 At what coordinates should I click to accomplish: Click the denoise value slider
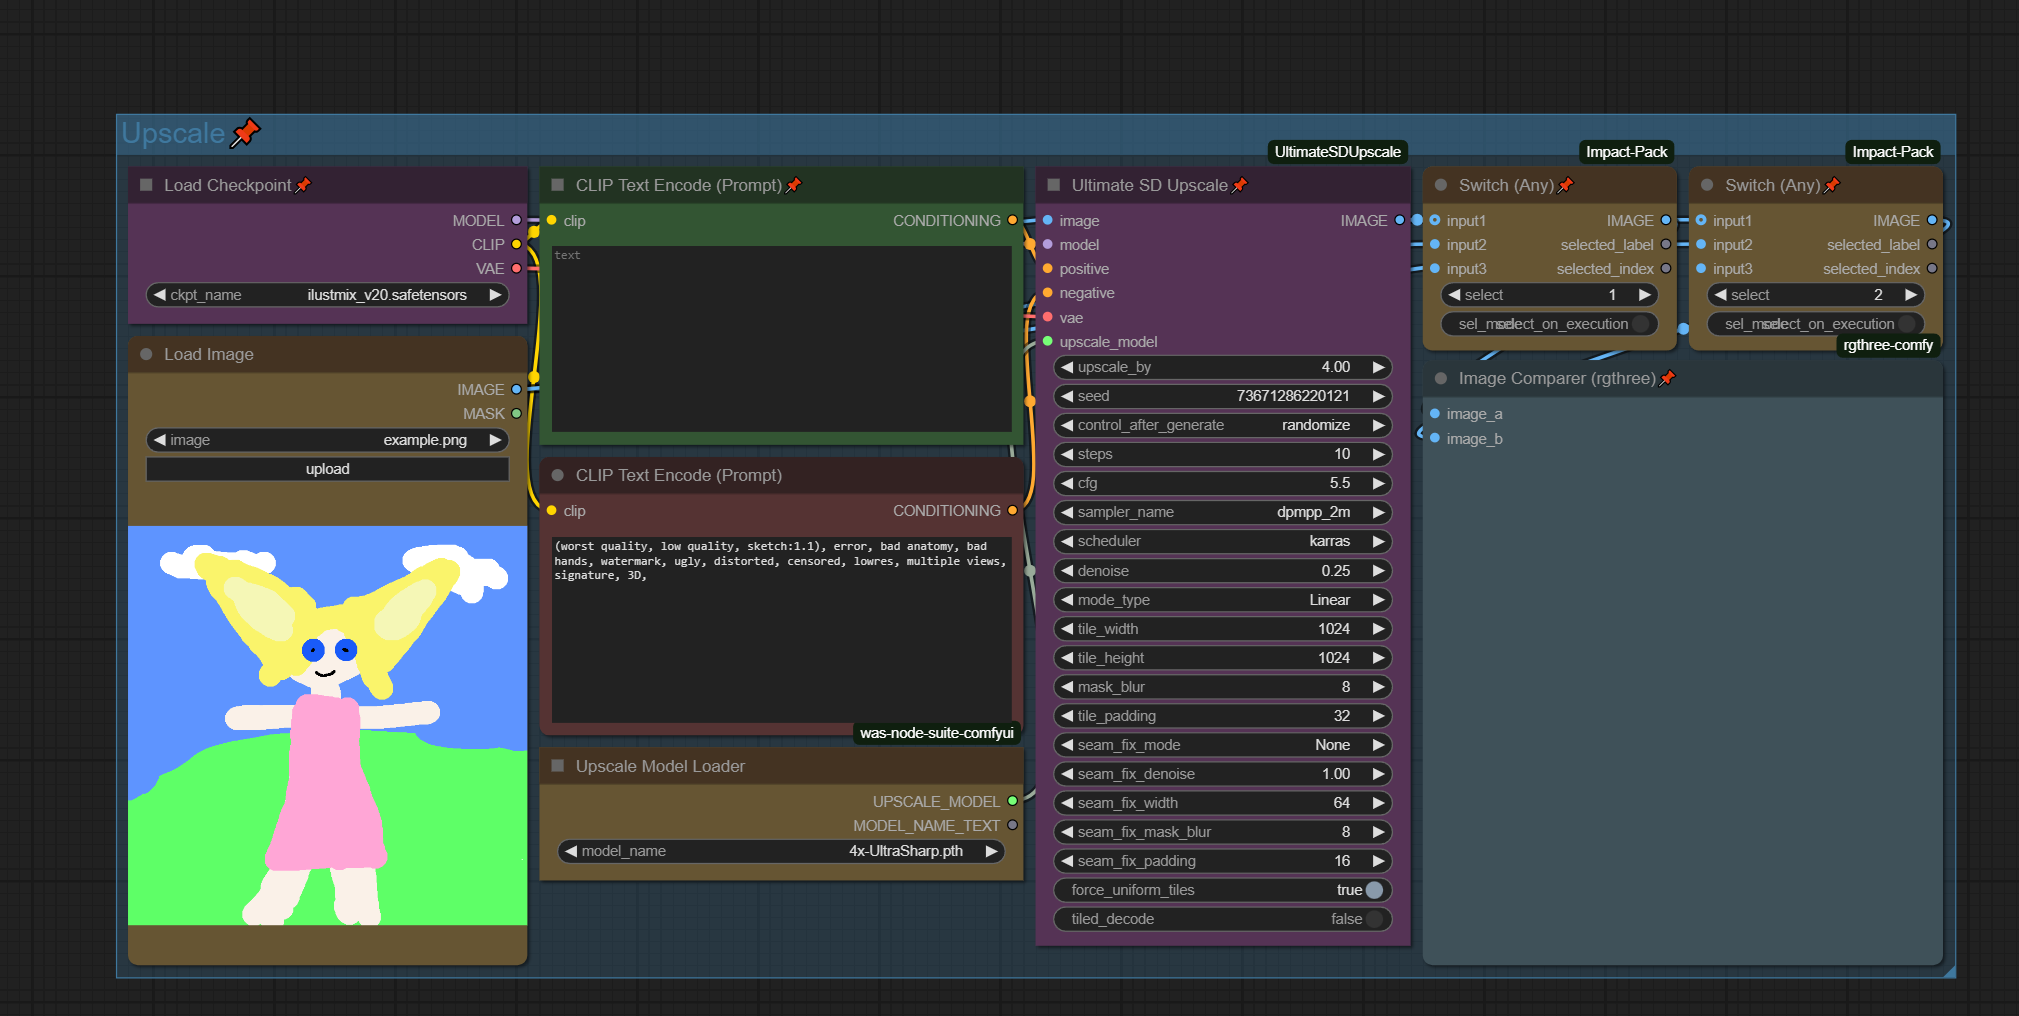(x=1222, y=571)
